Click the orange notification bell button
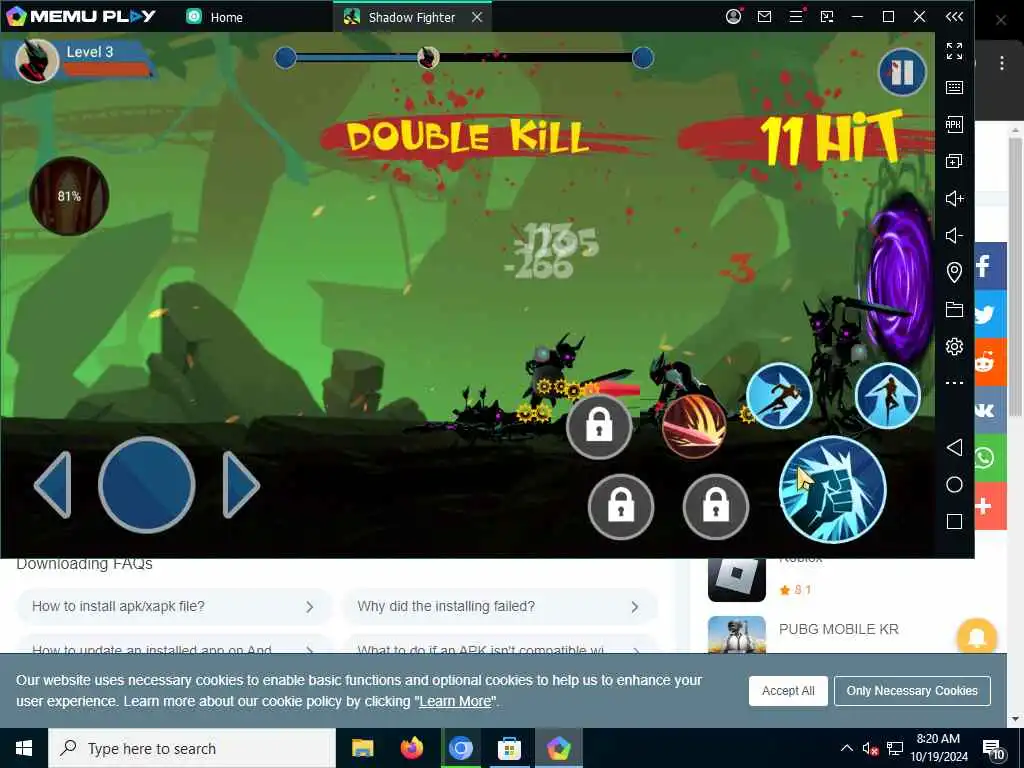Screen dimensions: 1024x768 click(x=976, y=637)
